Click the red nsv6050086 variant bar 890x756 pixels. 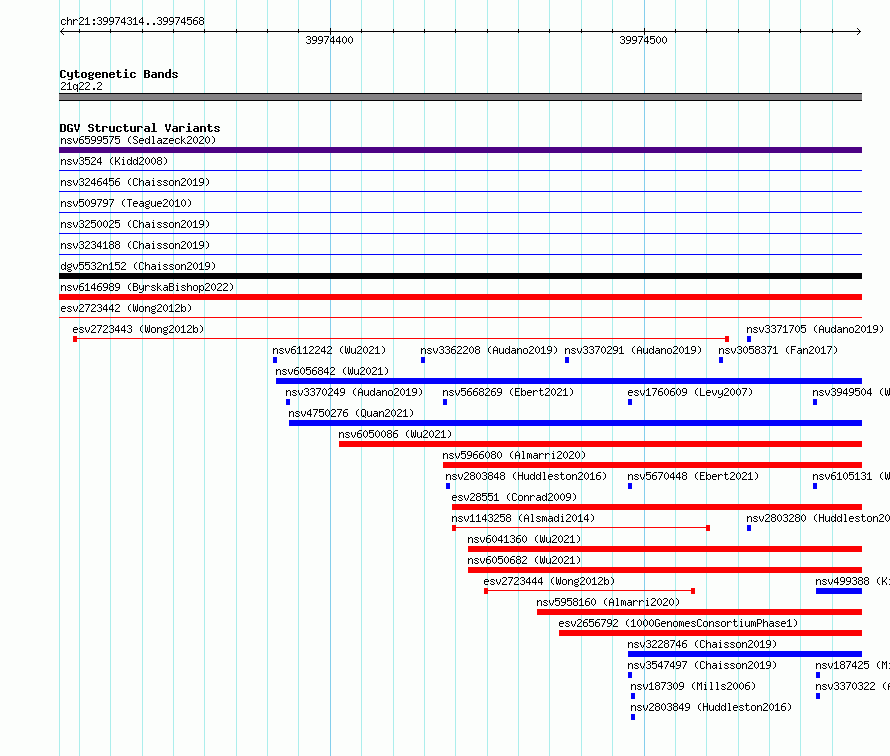point(601,444)
